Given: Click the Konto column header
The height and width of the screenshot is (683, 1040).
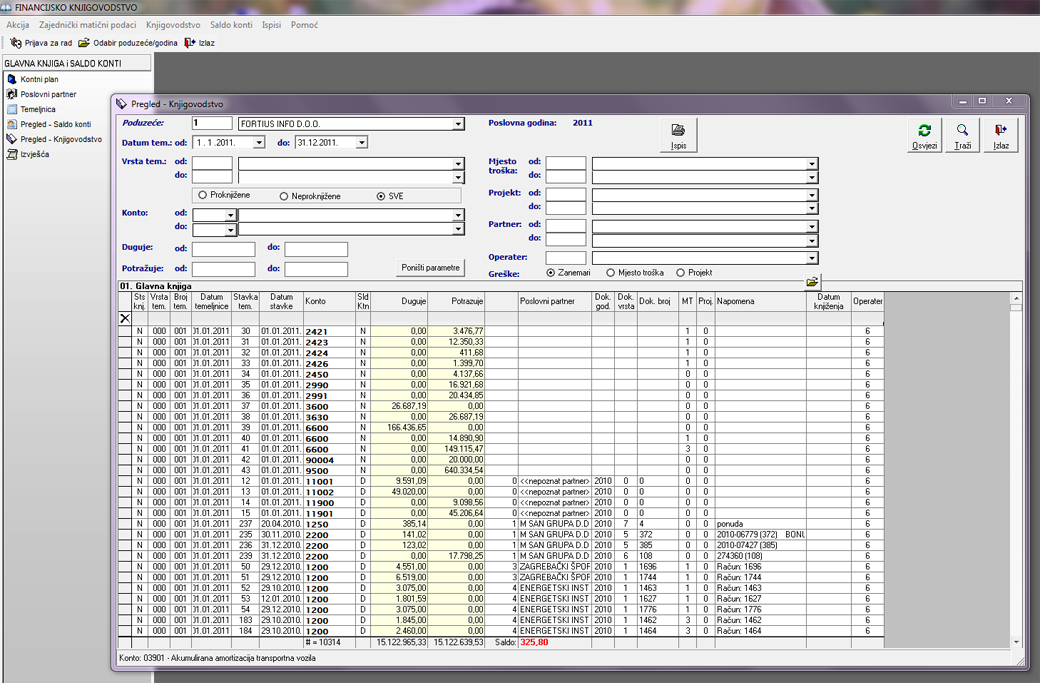Looking at the screenshot, I should pos(330,301).
